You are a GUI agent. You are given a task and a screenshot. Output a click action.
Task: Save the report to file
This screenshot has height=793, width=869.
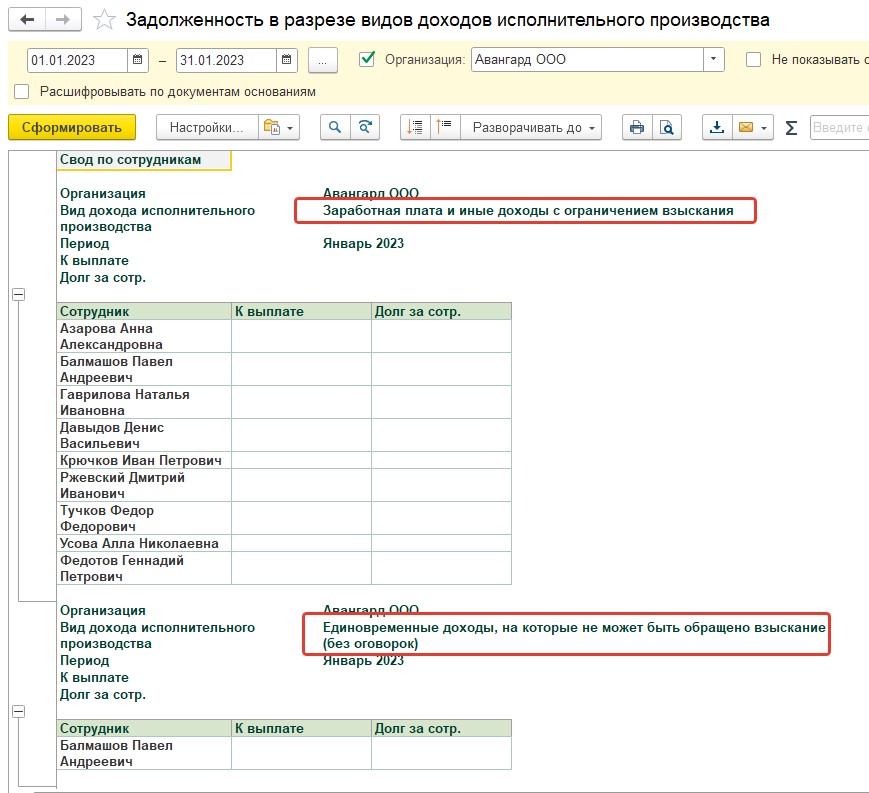click(717, 127)
